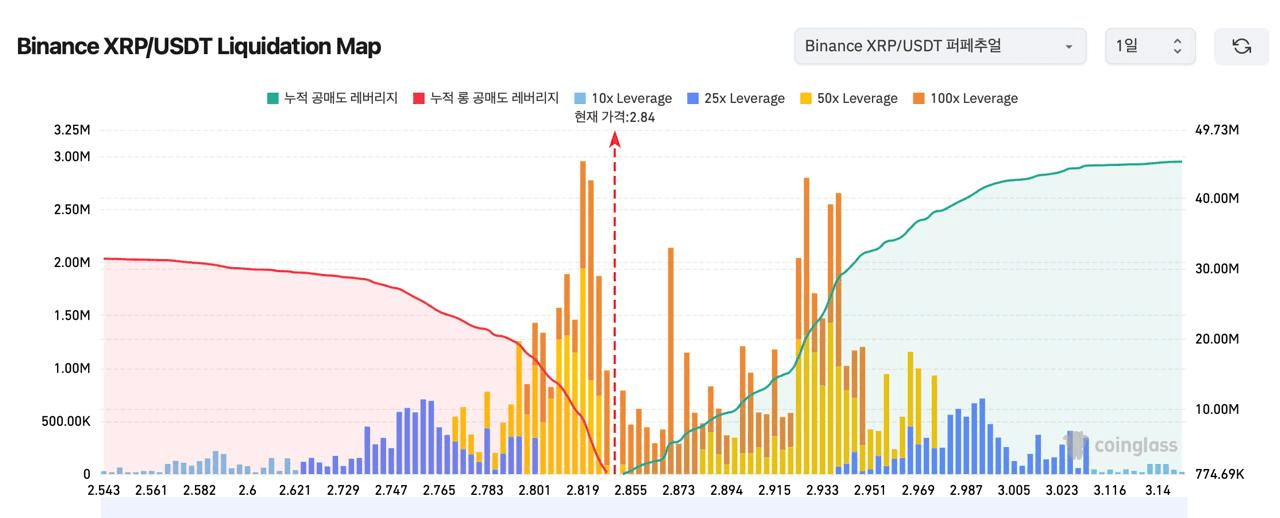Click the Binance XRP/USDT Liquidation Map title
This screenshot has width=1280, height=518.
(199, 46)
